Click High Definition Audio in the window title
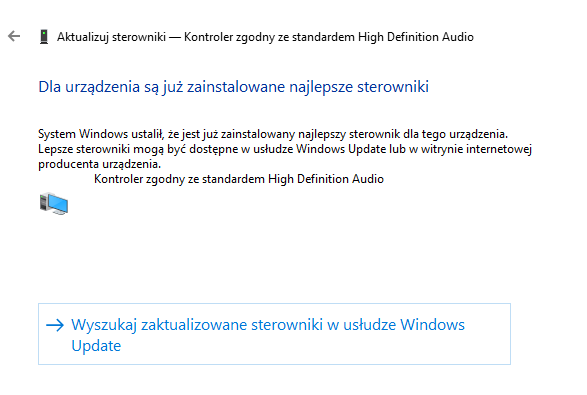This screenshot has width=587, height=395. pos(416,37)
